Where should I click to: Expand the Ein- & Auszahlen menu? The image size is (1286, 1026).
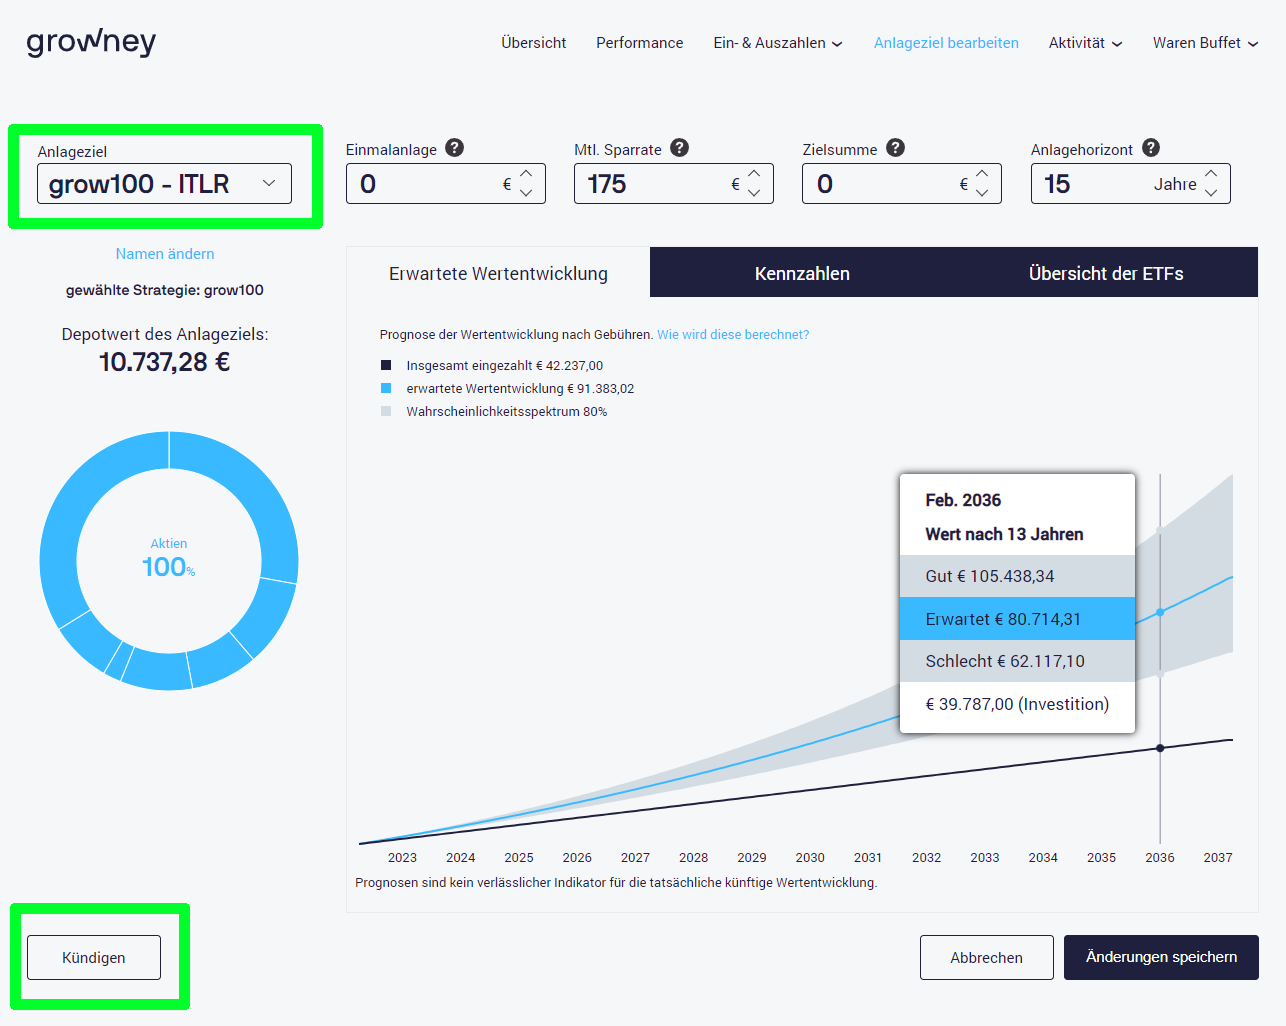click(x=777, y=43)
